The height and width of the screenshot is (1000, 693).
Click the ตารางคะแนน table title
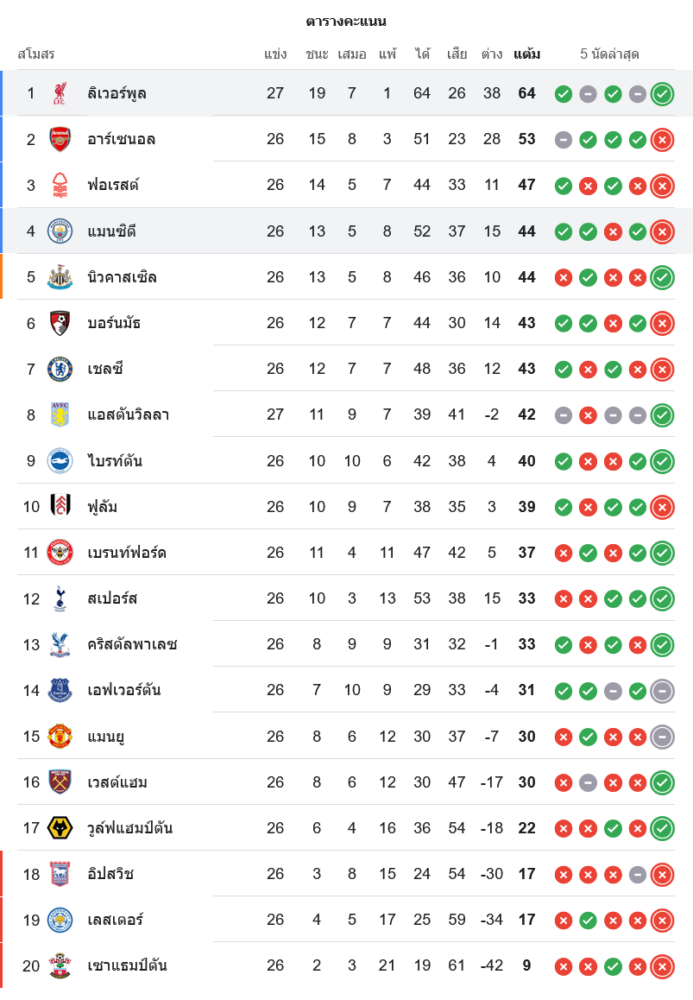coord(346,21)
